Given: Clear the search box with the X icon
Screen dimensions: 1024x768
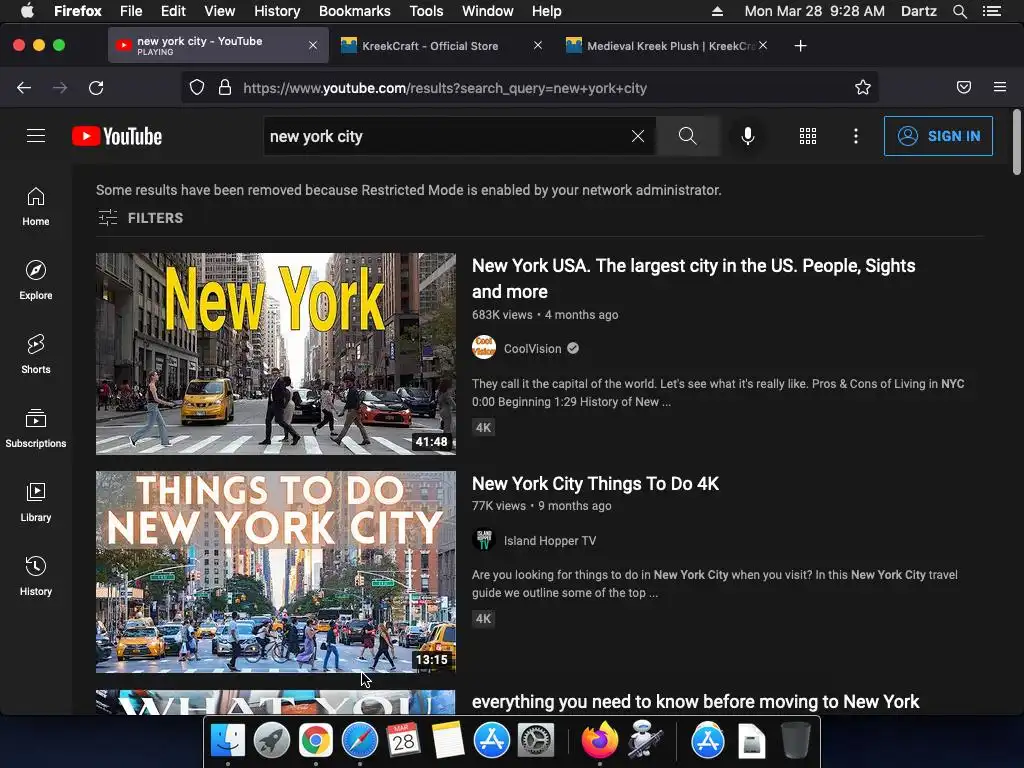Looking at the screenshot, I should coord(637,136).
